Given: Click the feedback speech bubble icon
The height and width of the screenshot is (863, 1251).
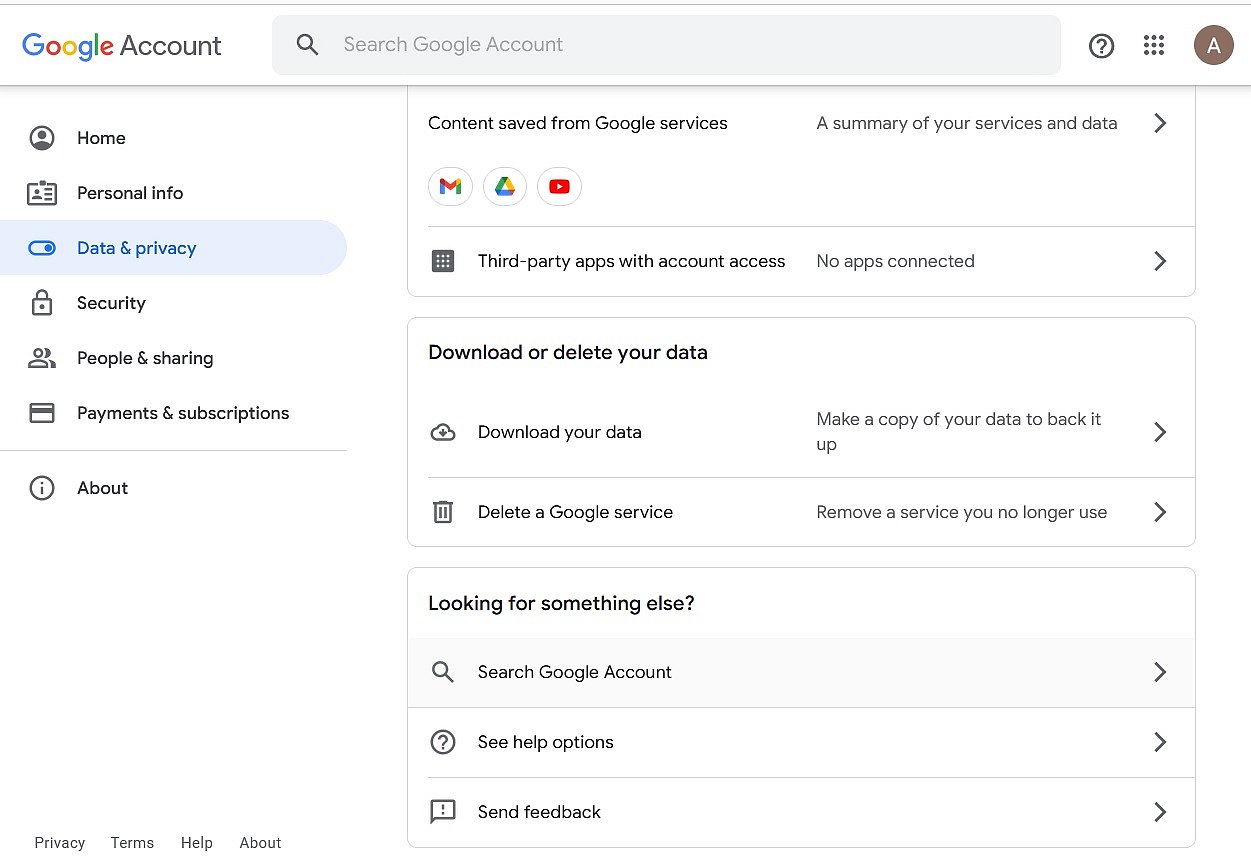Looking at the screenshot, I should [x=443, y=812].
